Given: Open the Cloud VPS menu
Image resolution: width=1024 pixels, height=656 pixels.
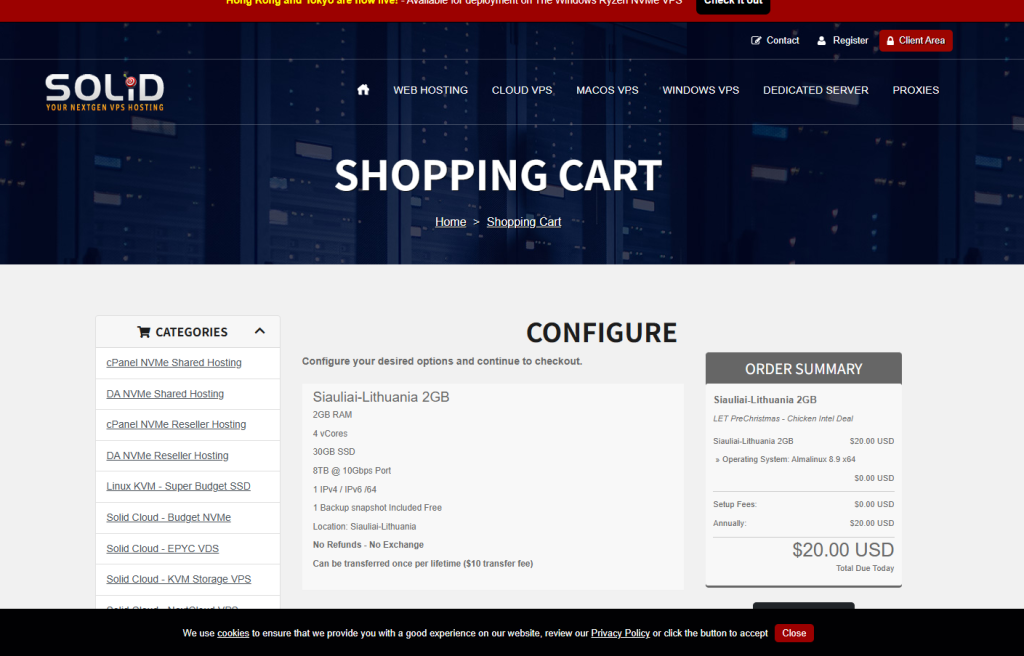Looking at the screenshot, I should click(x=522, y=90).
